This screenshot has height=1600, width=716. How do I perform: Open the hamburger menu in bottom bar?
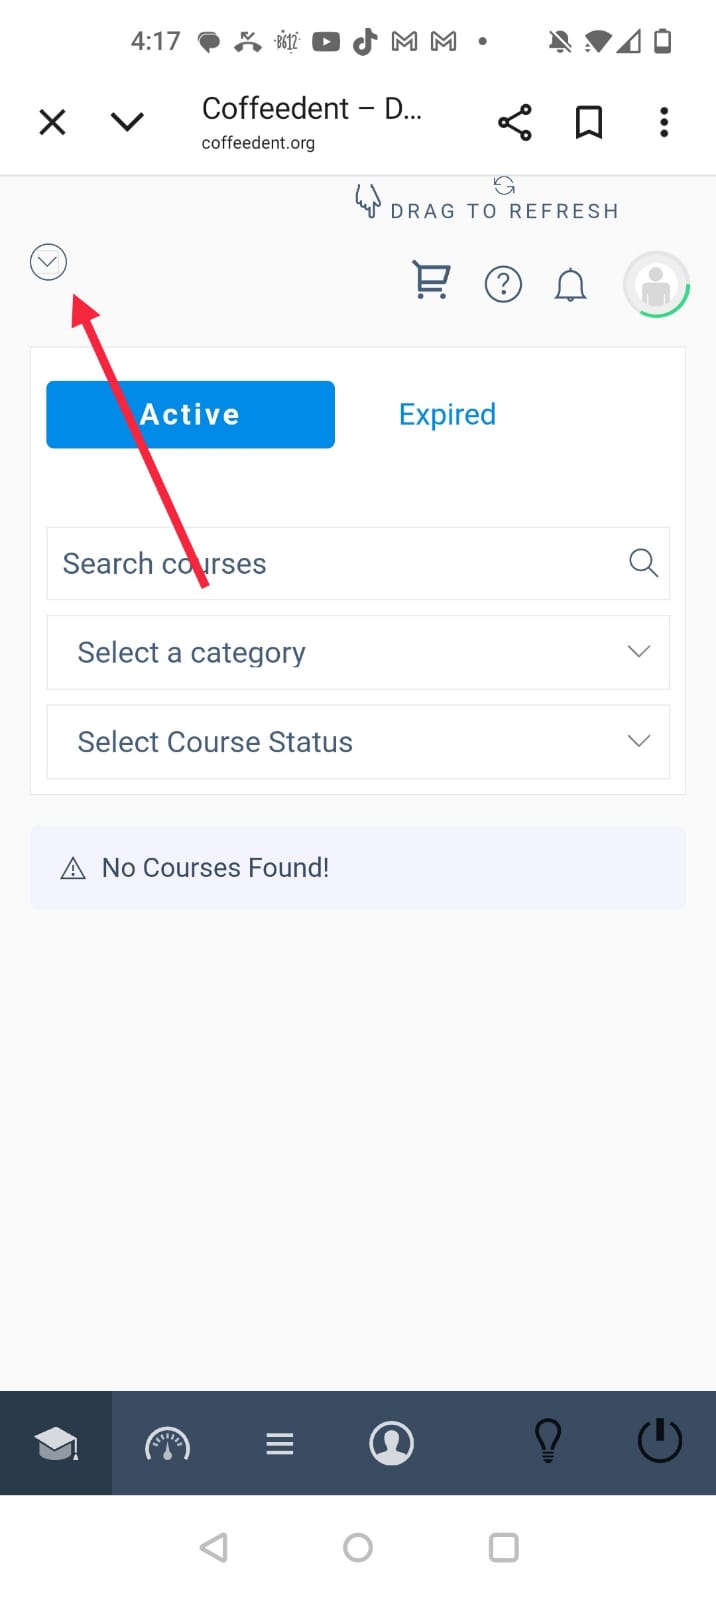pos(280,1443)
